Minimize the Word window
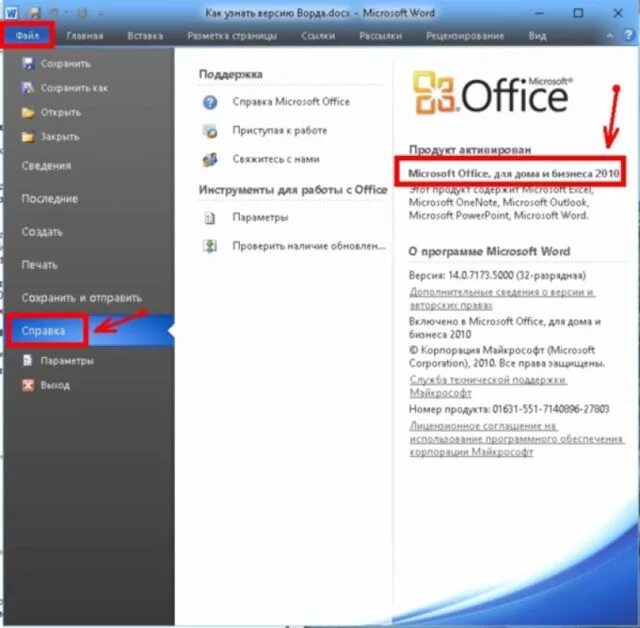The height and width of the screenshot is (628, 640). coord(539,13)
